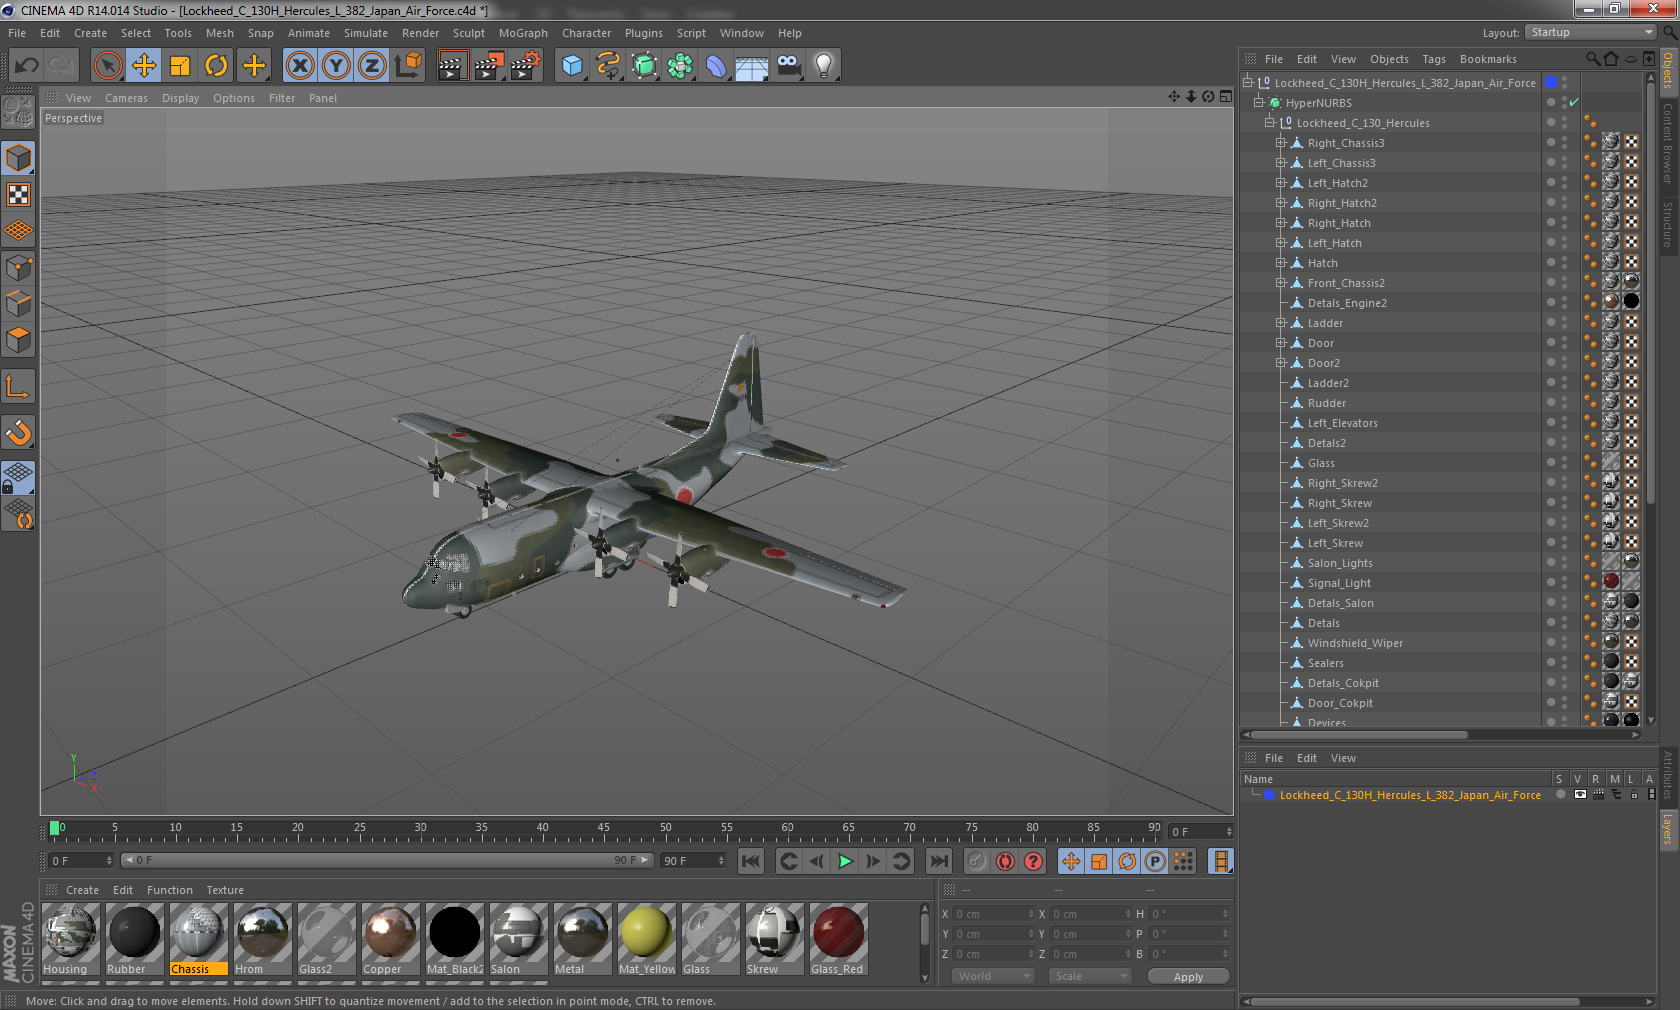Expand the Door2 object
This screenshot has width=1680, height=1010.
[1281, 363]
